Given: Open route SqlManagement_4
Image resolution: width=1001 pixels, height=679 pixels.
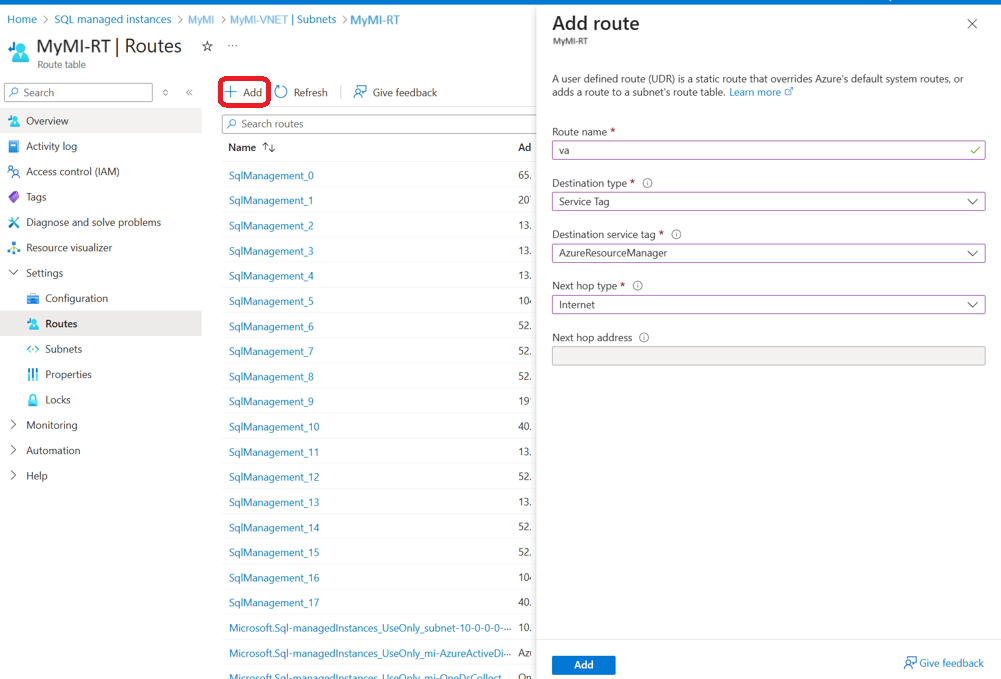Looking at the screenshot, I should (271, 276).
